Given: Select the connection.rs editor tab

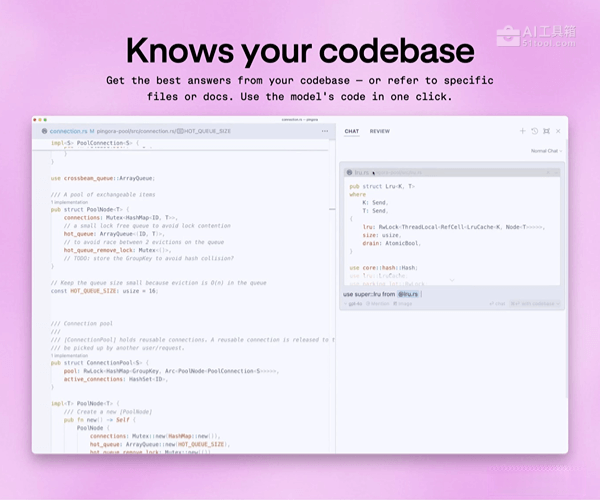Looking at the screenshot, I should tap(66, 131).
